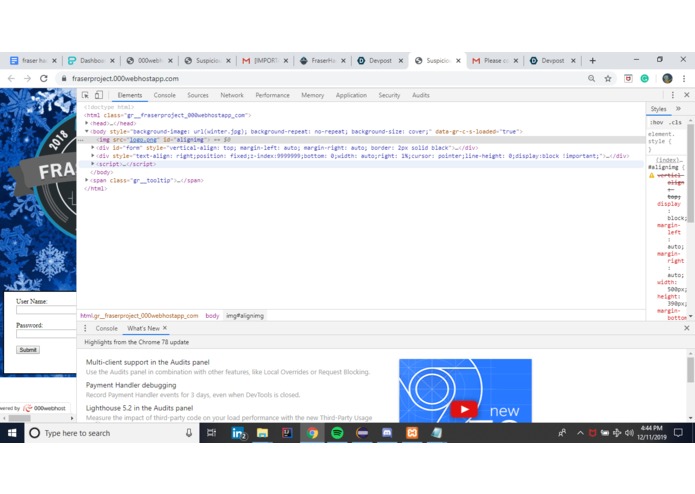Show more sidebar tabs chevron
The image size is (695, 494).
click(678, 109)
